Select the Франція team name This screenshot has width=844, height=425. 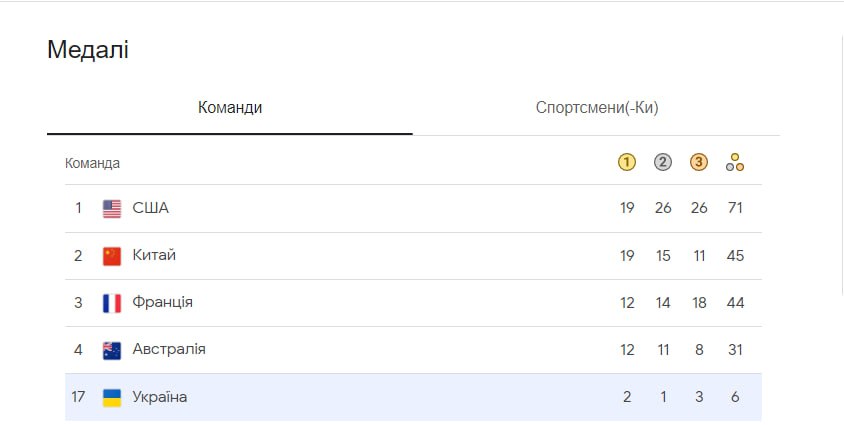(x=163, y=302)
